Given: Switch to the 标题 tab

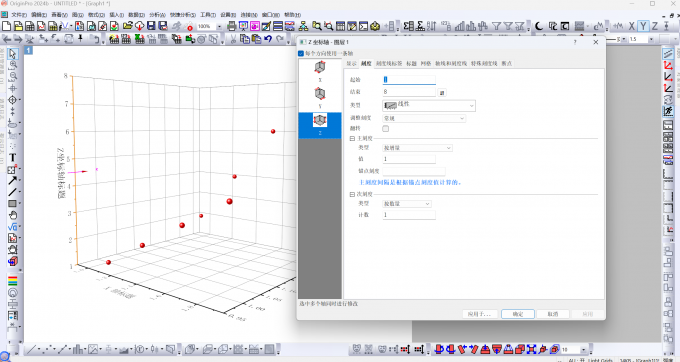Looking at the screenshot, I should [x=412, y=63].
